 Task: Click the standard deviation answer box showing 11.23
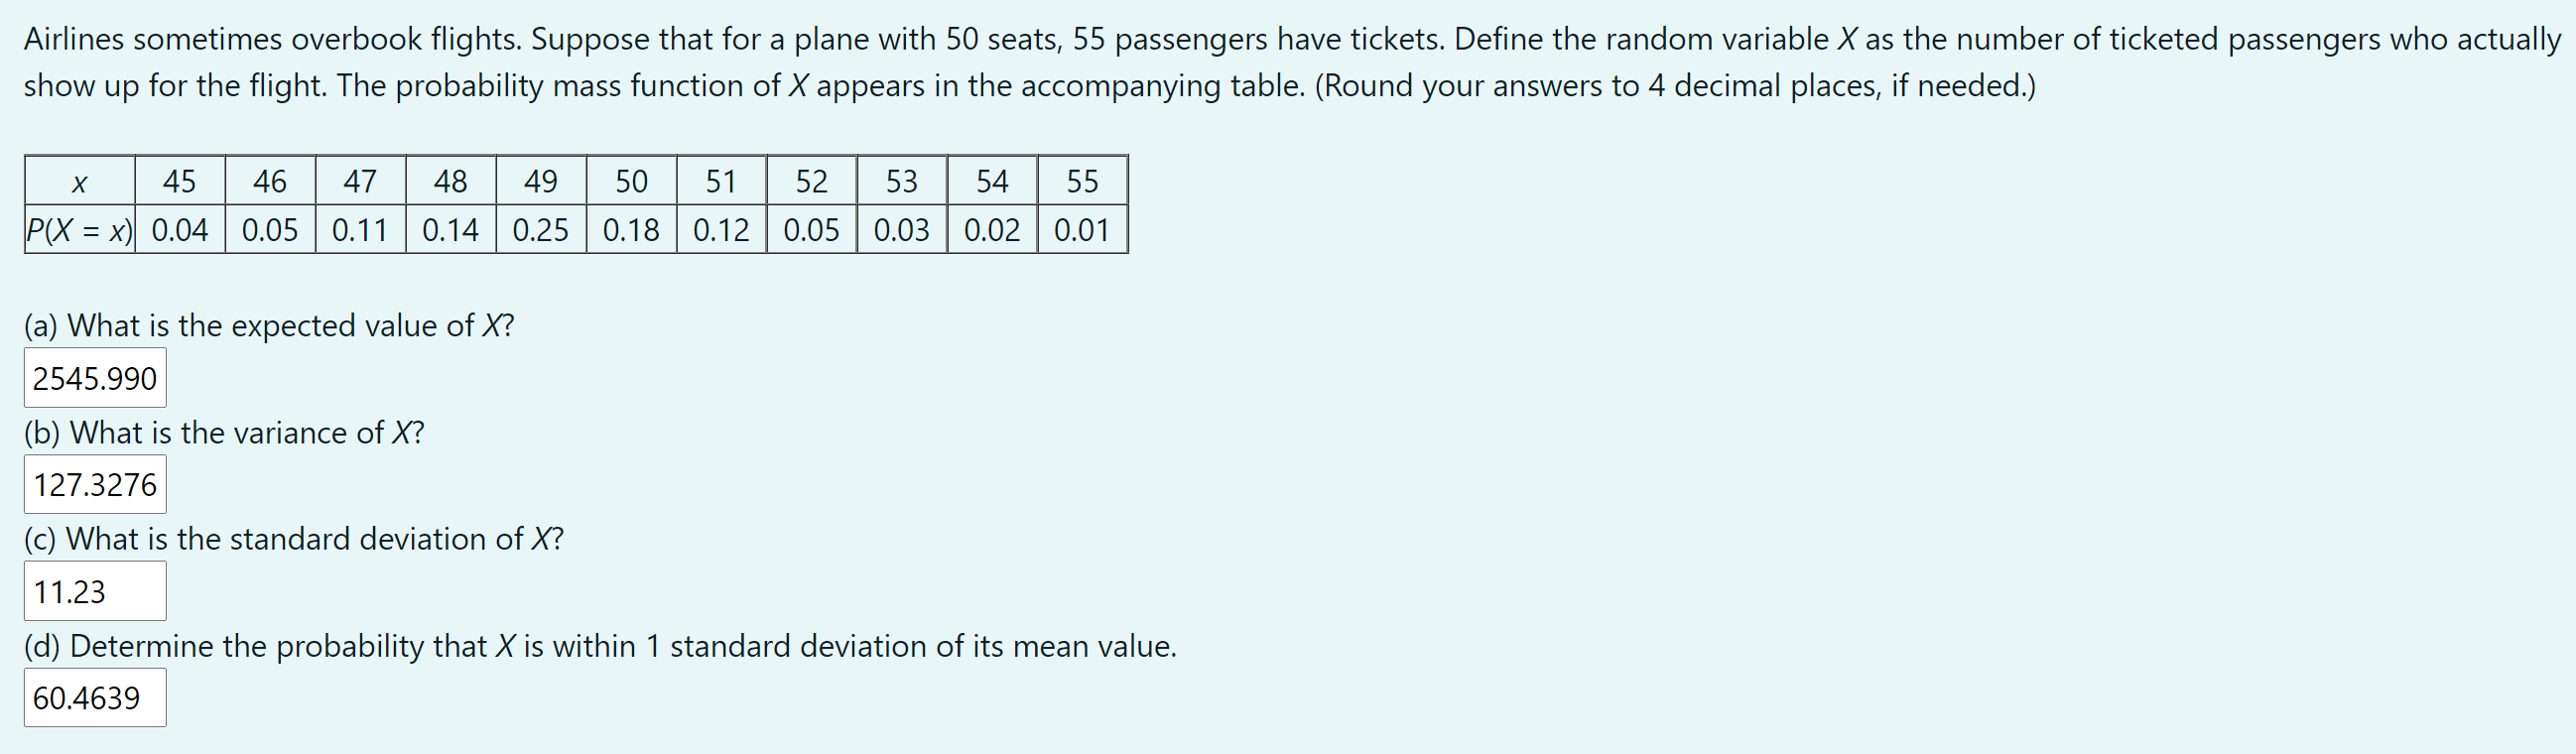pyautogui.click(x=93, y=591)
